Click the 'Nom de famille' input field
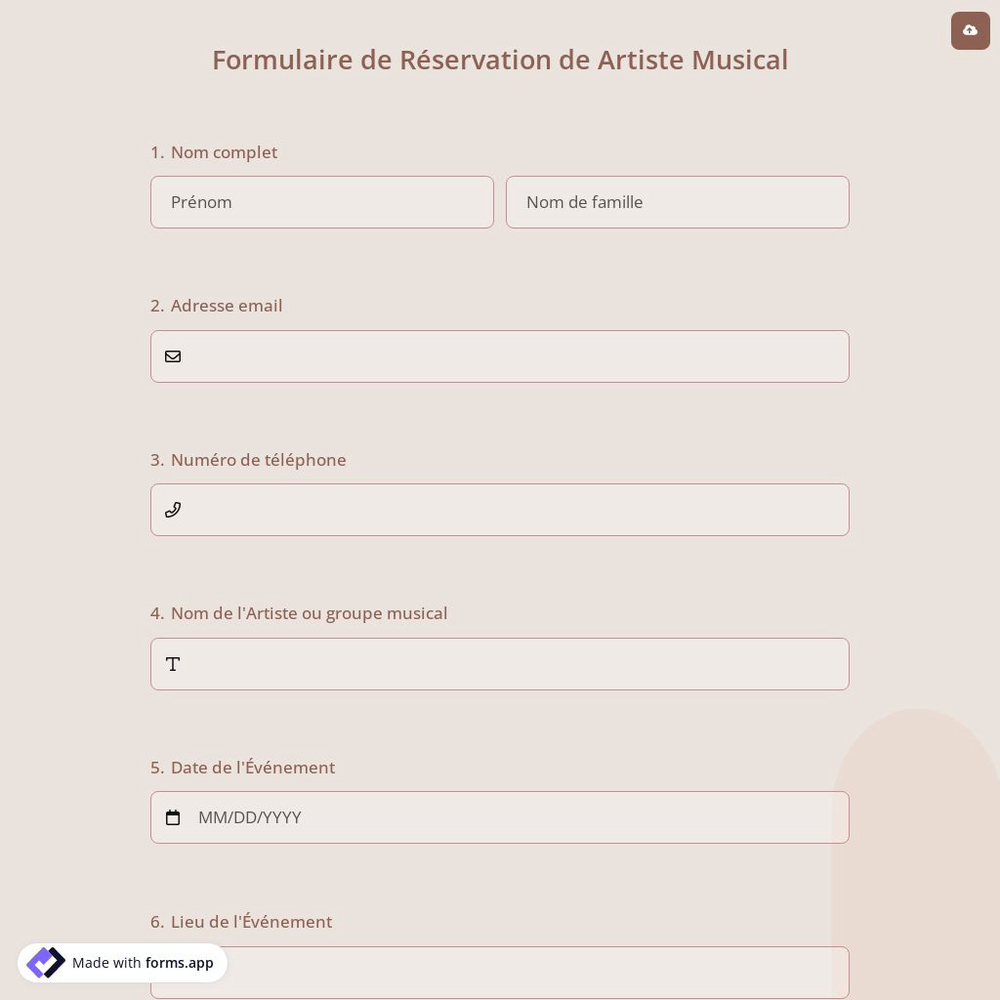1000x1000 pixels. [677, 202]
